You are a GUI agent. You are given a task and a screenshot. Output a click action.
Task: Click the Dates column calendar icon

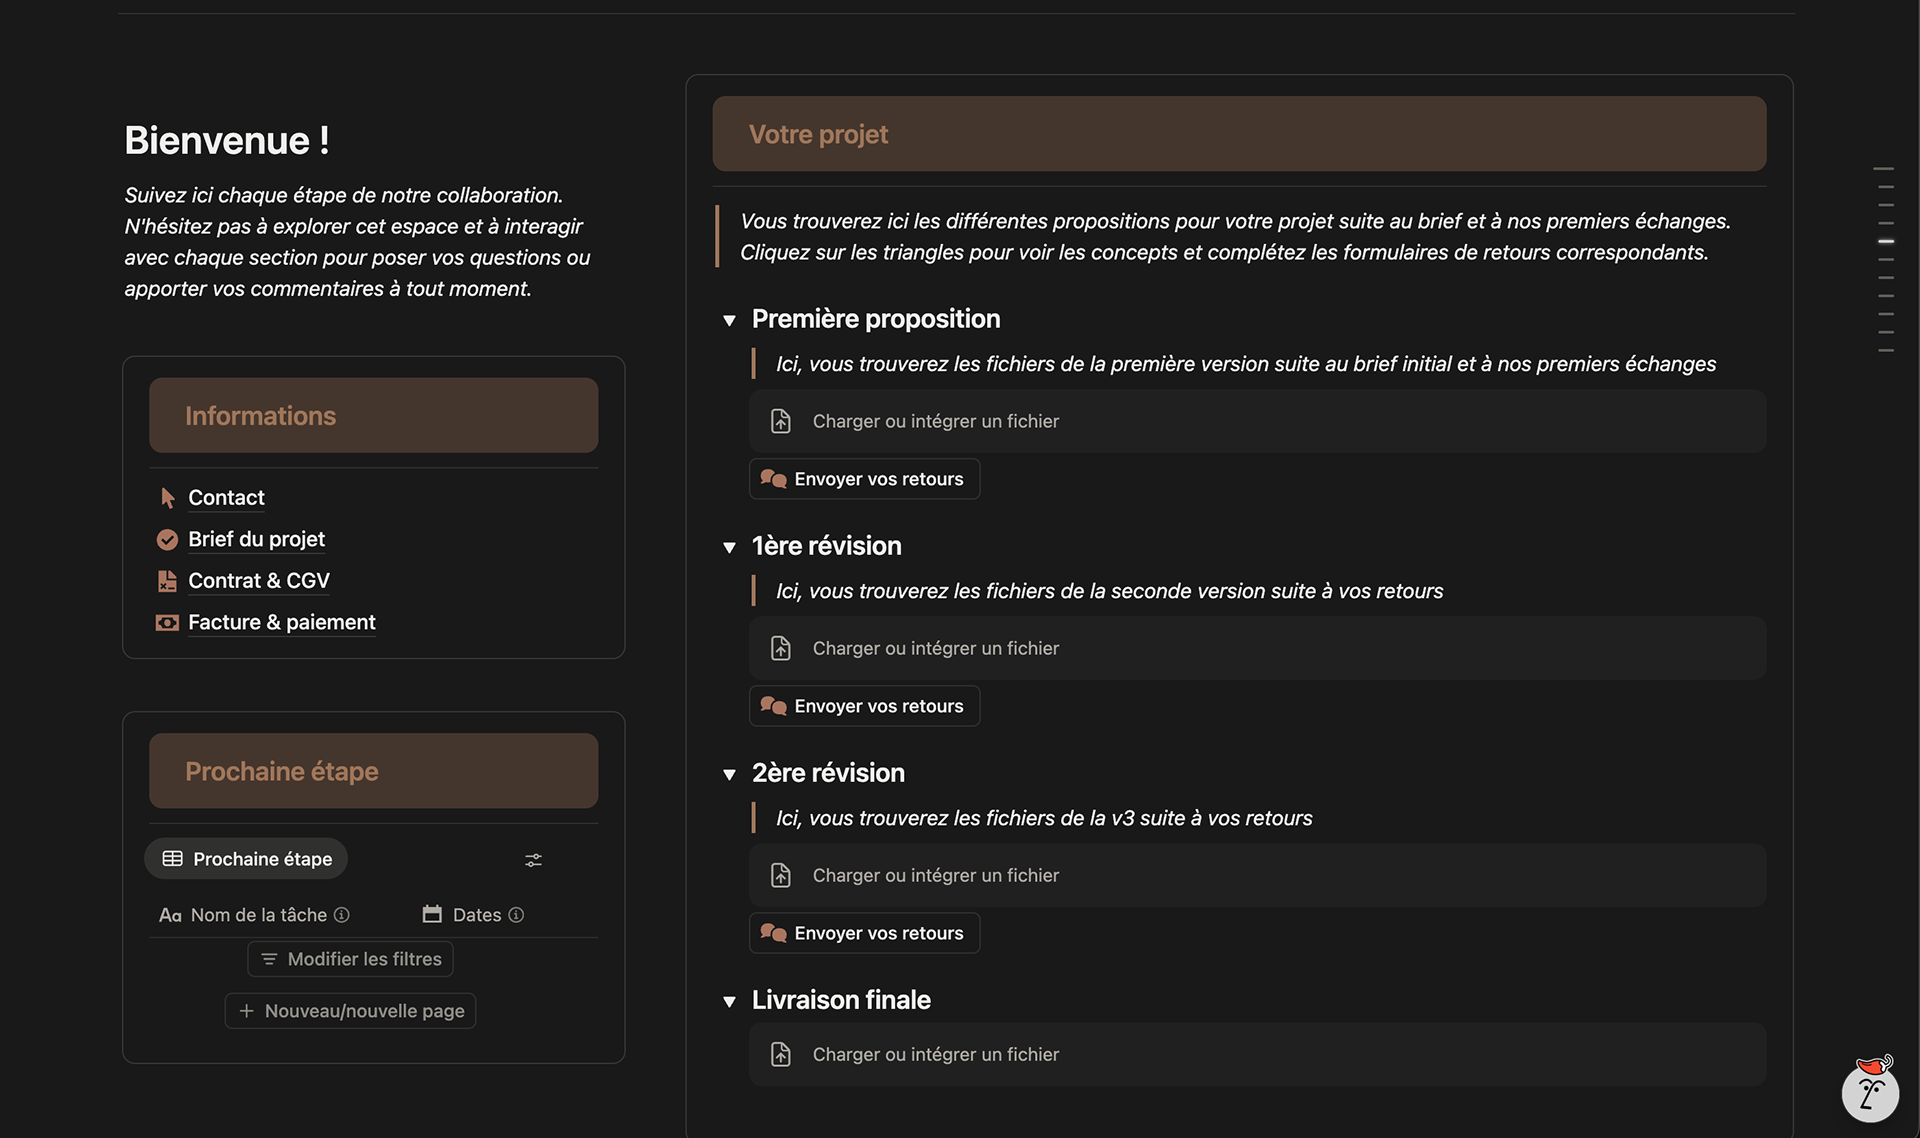click(432, 915)
